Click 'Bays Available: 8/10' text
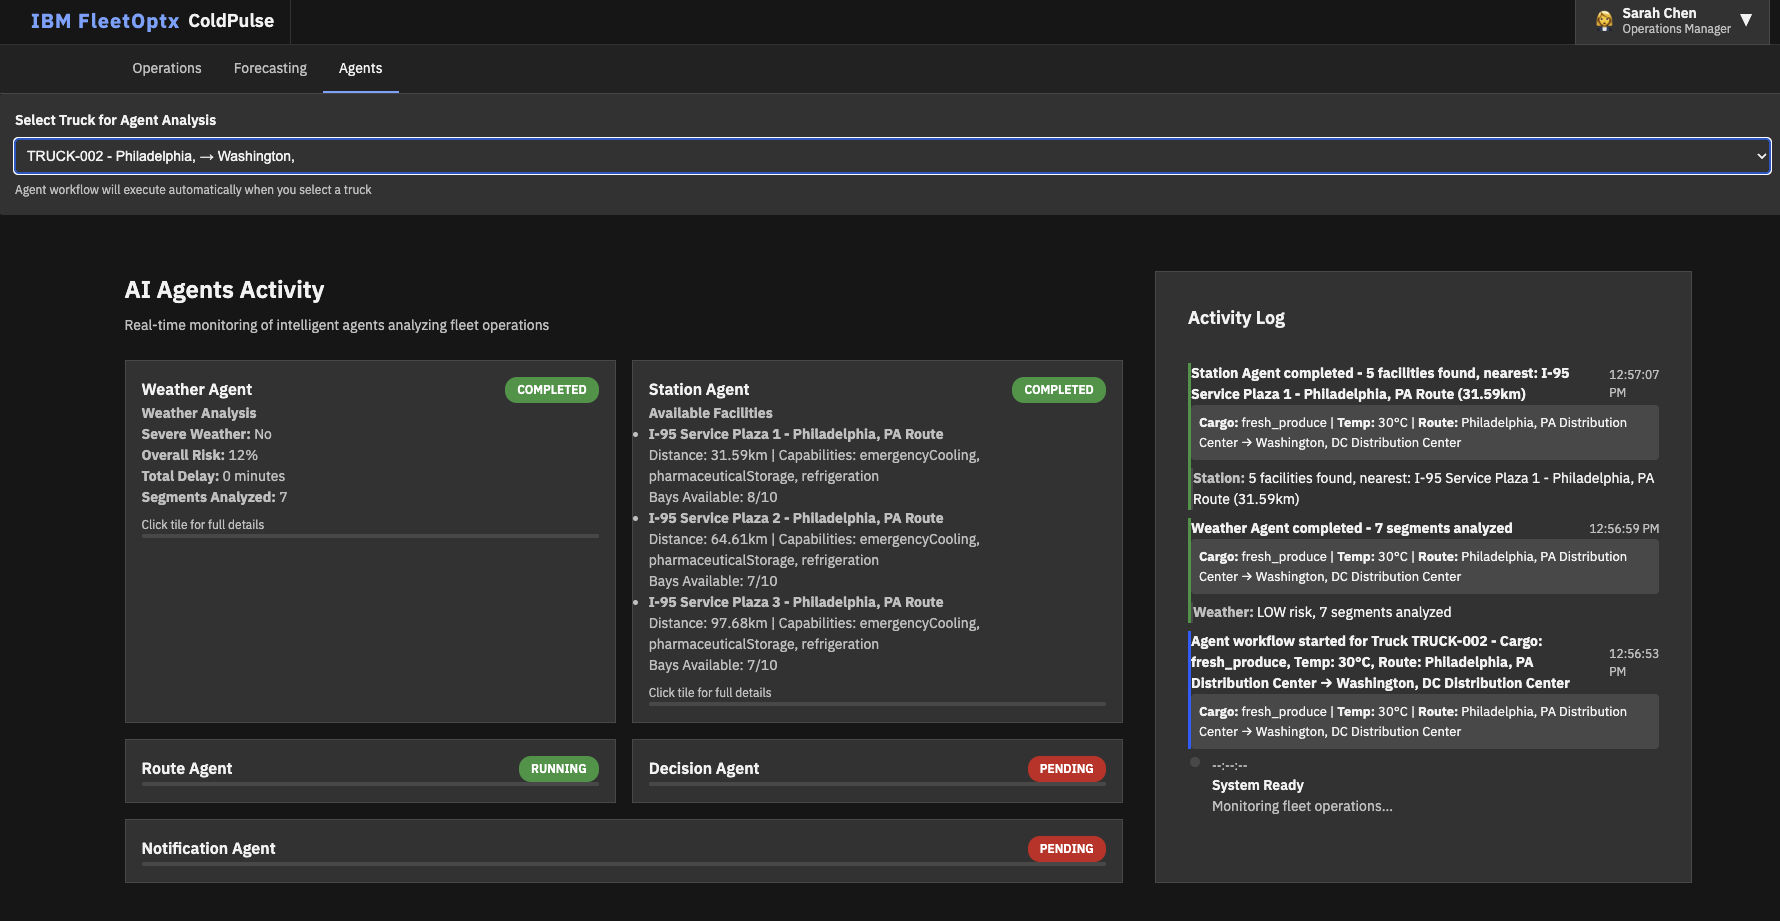The width and height of the screenshot is (1780, 921). (713, 497)
